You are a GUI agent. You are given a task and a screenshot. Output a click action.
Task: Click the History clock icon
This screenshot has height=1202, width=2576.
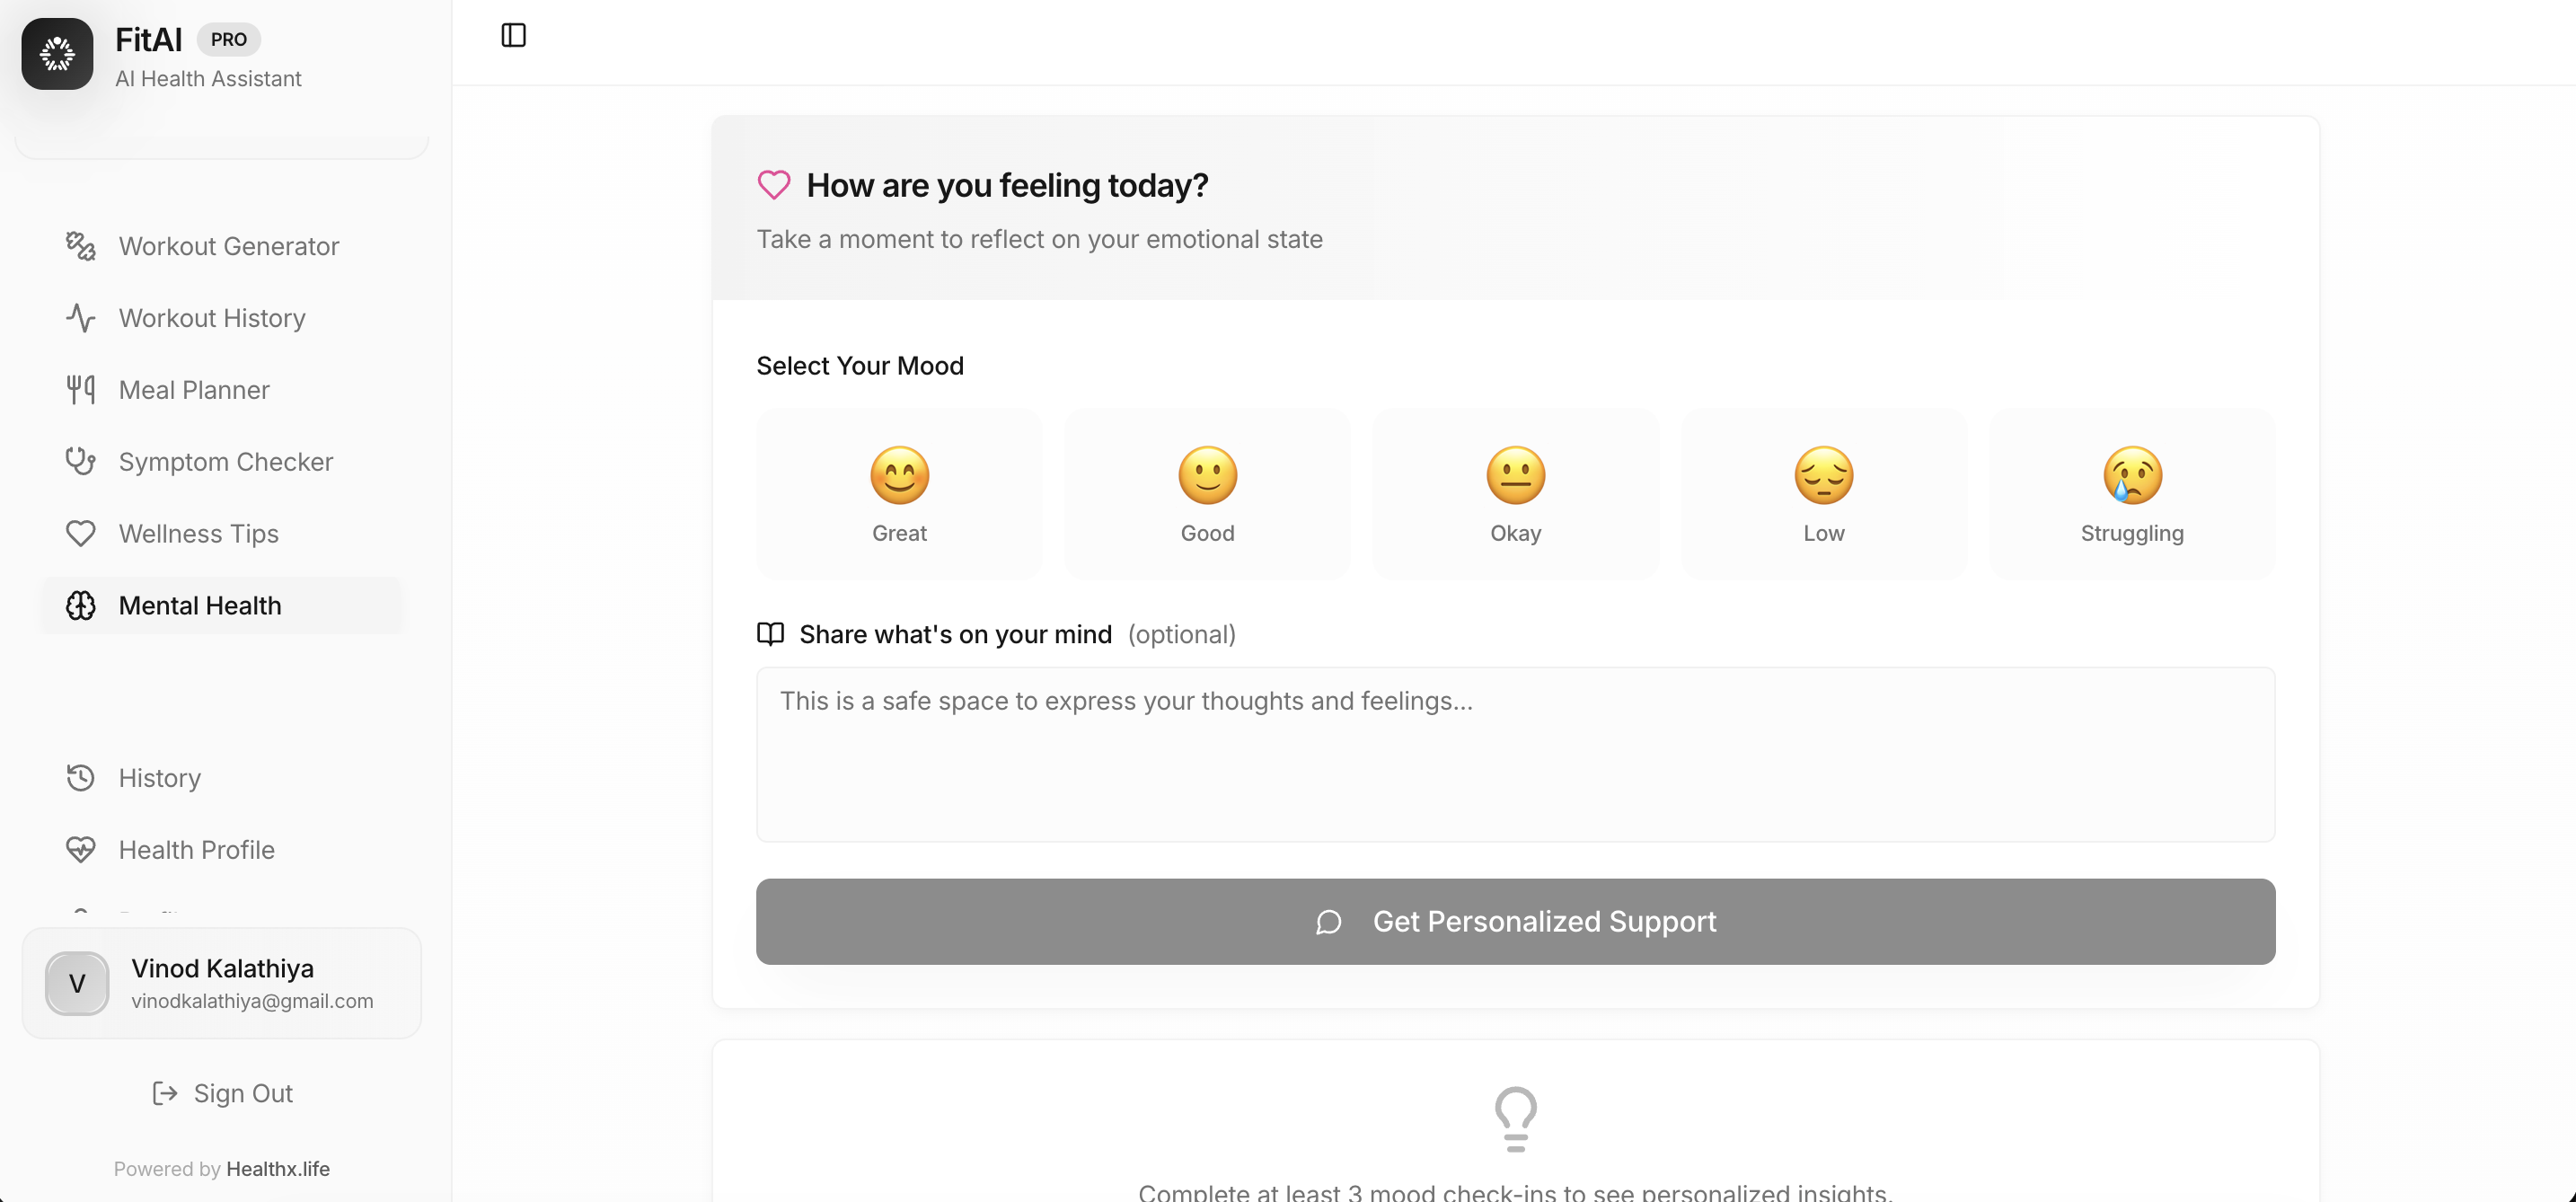(x=80, y=778)
